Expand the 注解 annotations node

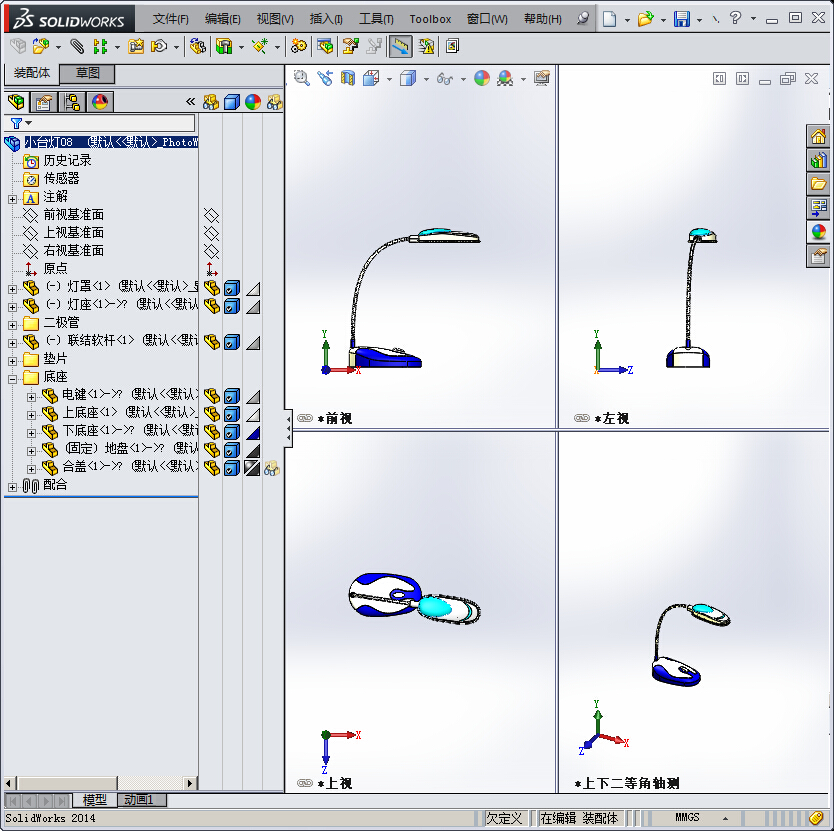12,200
